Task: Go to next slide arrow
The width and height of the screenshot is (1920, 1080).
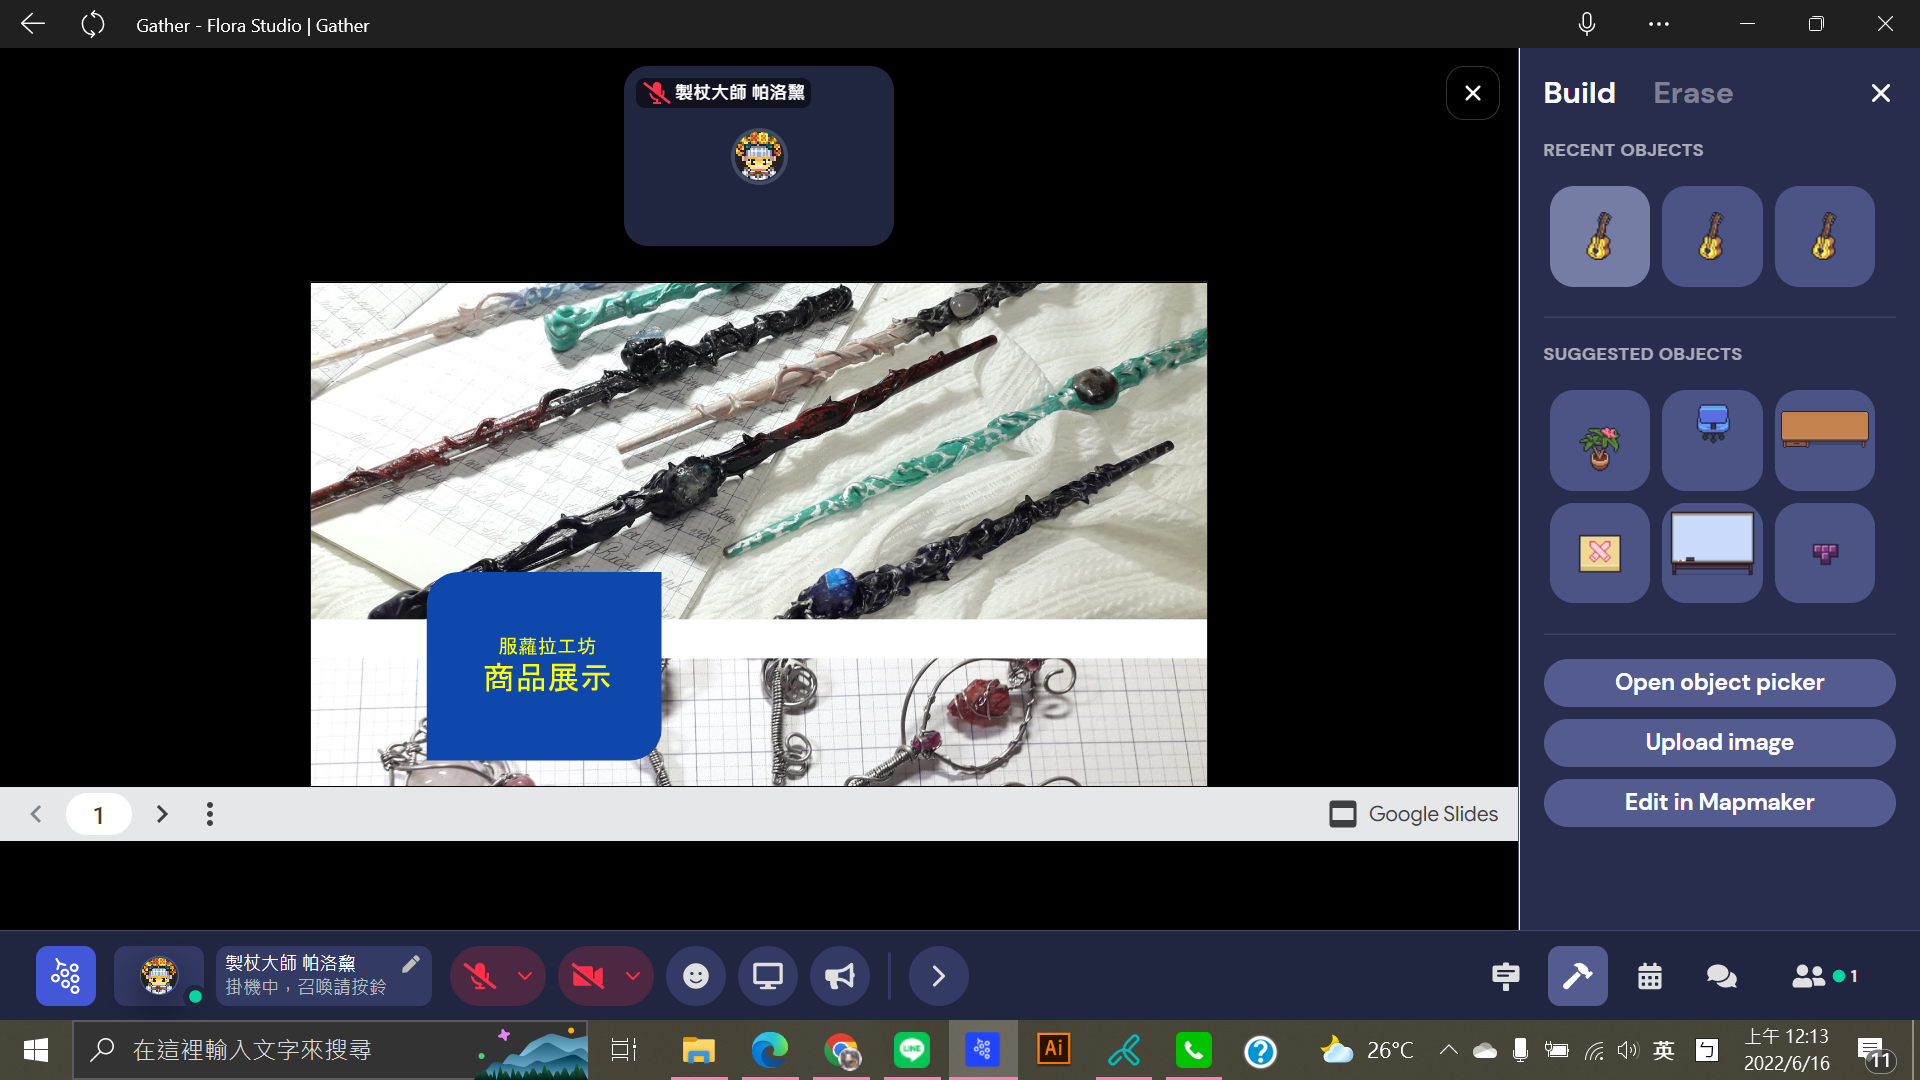Action: click(162, 814)
